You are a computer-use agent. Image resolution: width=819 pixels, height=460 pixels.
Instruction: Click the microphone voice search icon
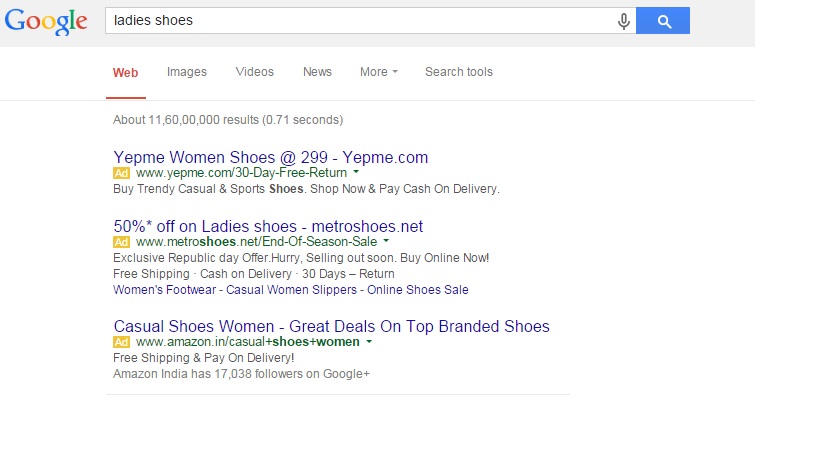point(623,21)
